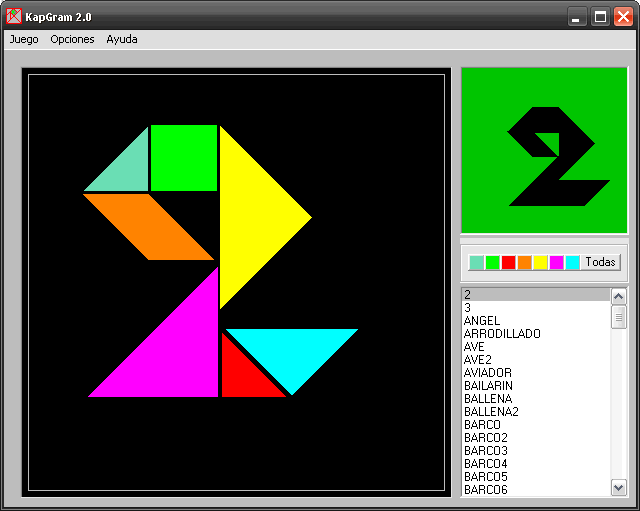
Task: Select BALLENA2 in the figure list
Action: [536, 411]
